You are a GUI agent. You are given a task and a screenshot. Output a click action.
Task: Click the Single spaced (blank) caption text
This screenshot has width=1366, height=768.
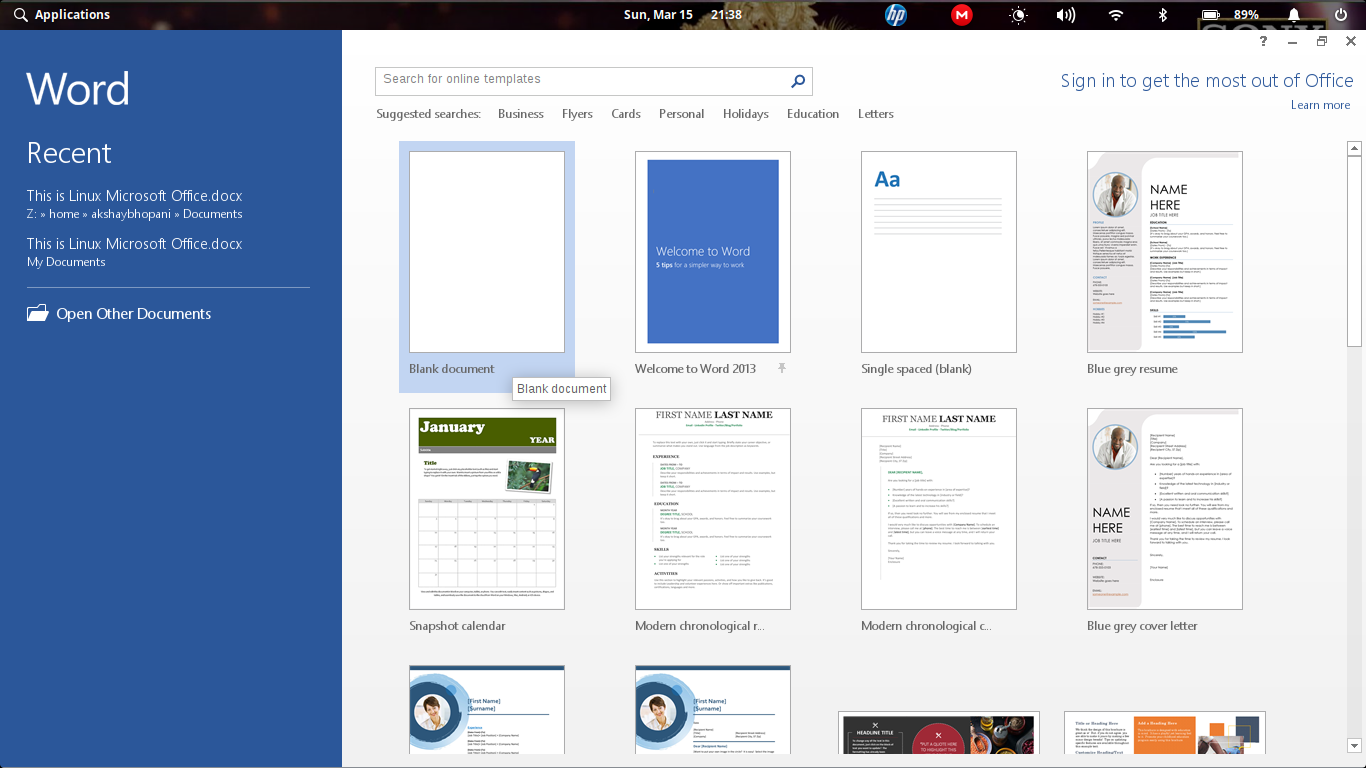coord(916,369)
